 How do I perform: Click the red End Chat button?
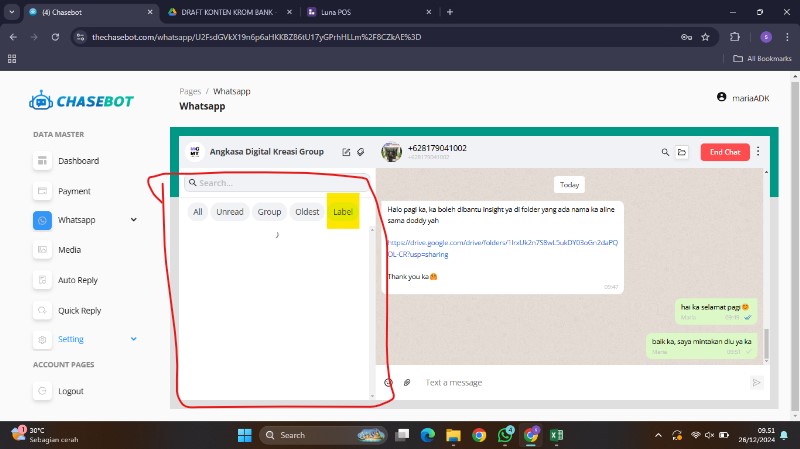pyautogui.click(x=724, y=152)
